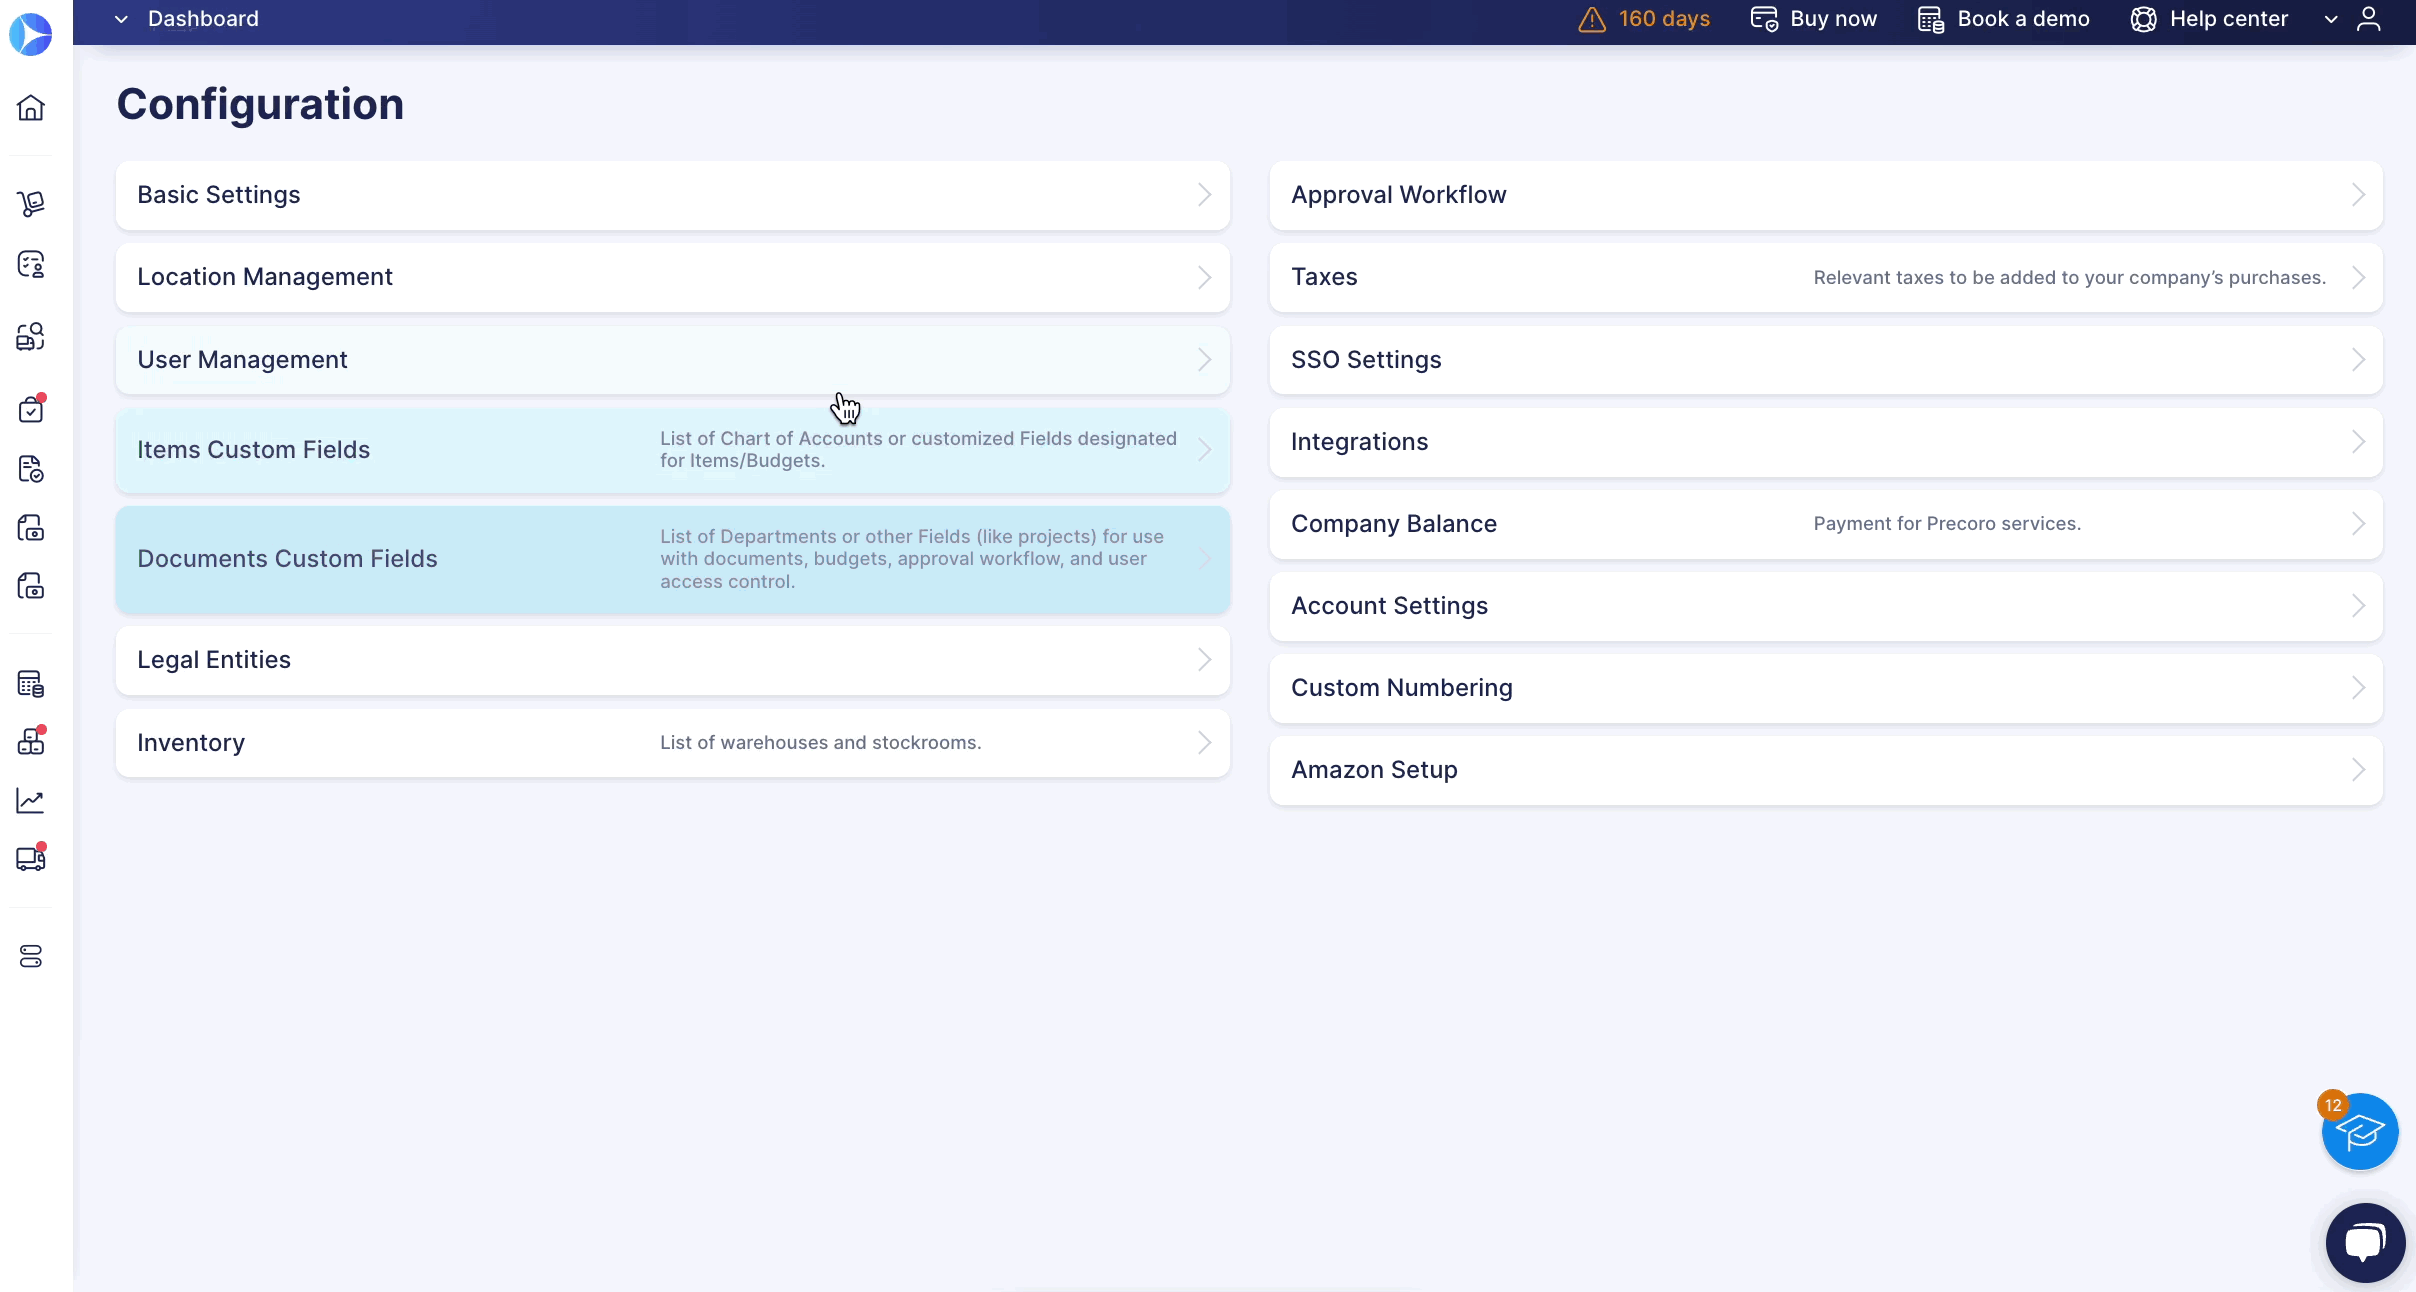2416x1292 pixels.
Task: Open Integrations
Action: pyautogui.click(x=1826, y=442)
